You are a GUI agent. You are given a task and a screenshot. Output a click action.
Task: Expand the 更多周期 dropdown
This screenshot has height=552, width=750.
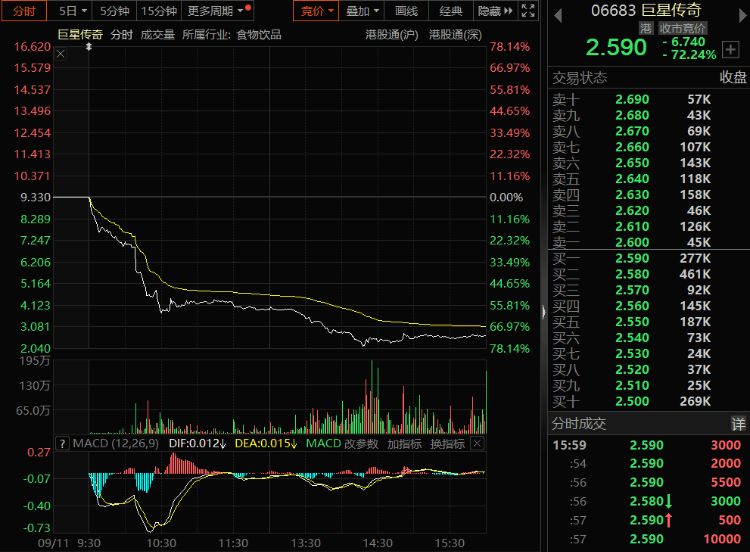(x=217, y=11)
